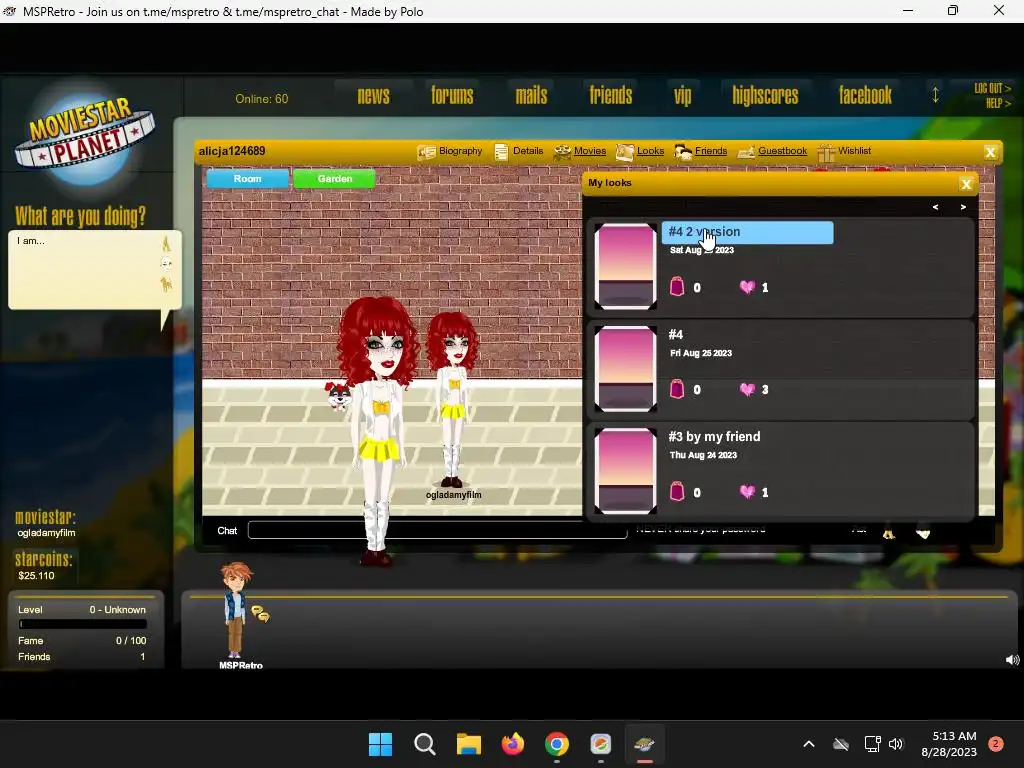Click shopping bag icon on '#4' look
Viewport: 1024px width, 768px height.
tap(677, 389)
